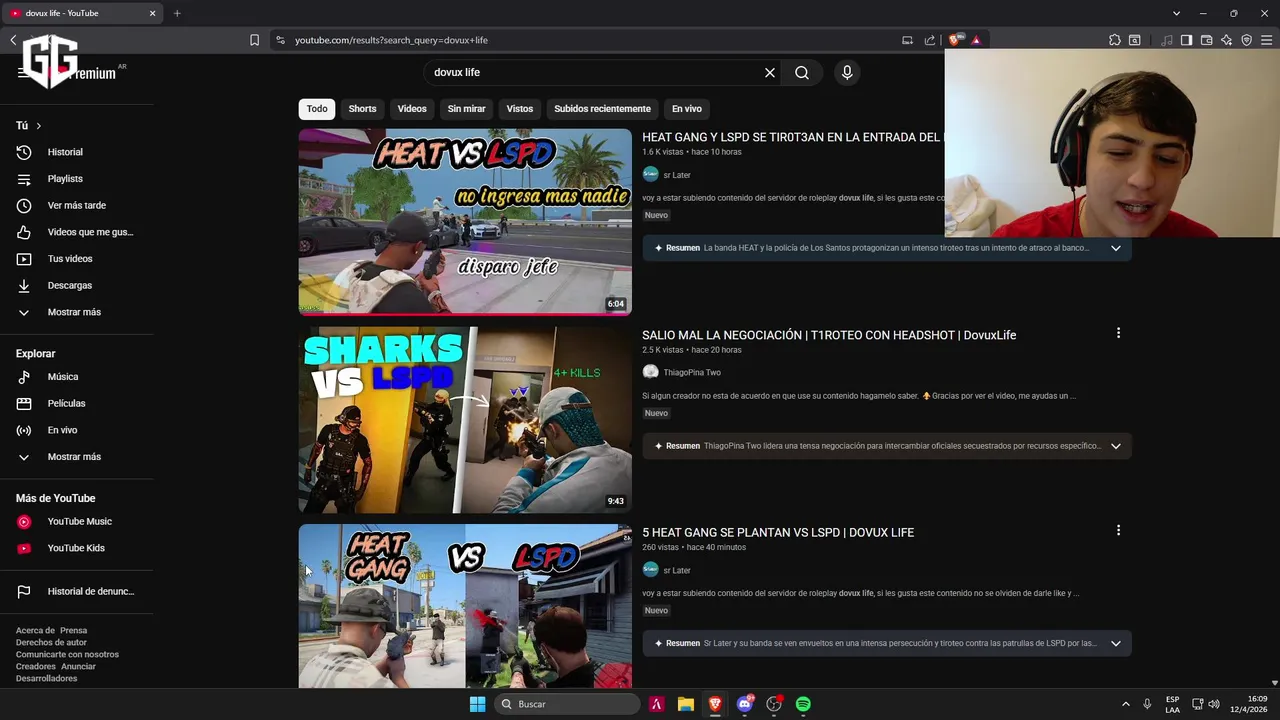Open HEAT GANG Y LSPD video title

click(x=792, y=137)
